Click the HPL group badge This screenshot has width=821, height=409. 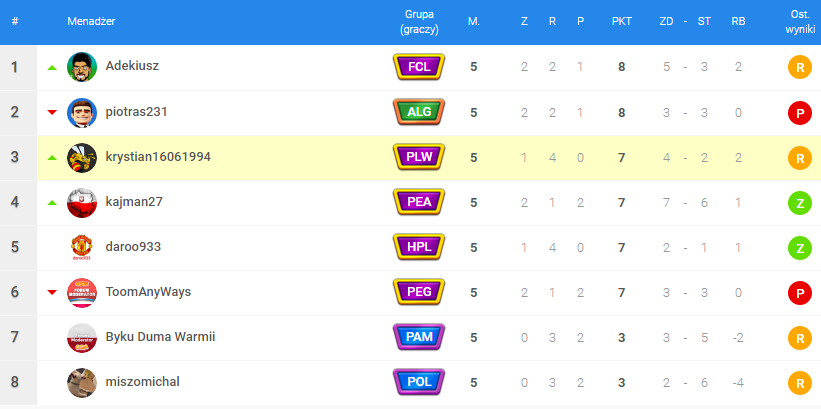pyautogui.click(x=419, y=247)
